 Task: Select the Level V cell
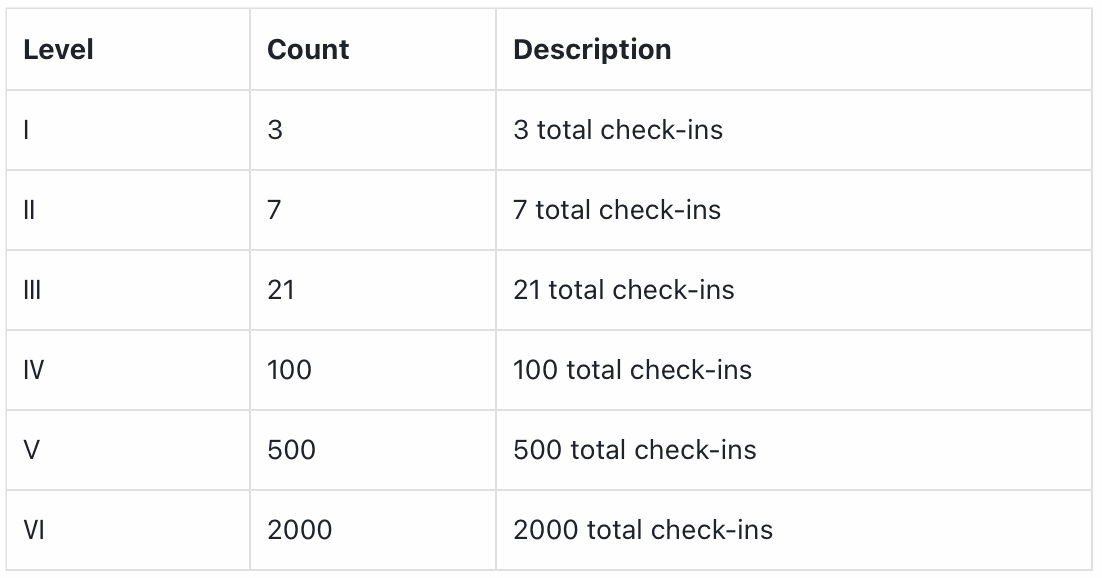click(32, 450)
